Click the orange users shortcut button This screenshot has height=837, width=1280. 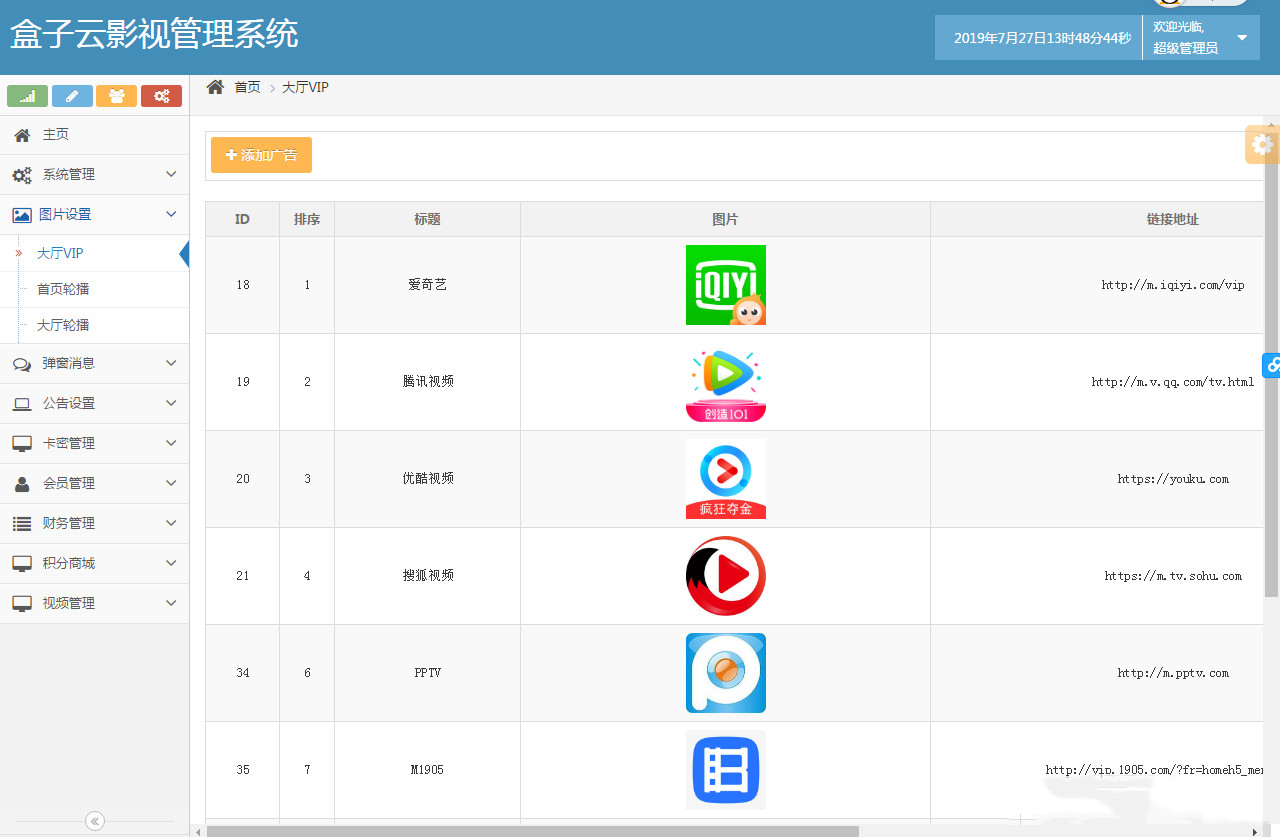click(x=117, y=96)
